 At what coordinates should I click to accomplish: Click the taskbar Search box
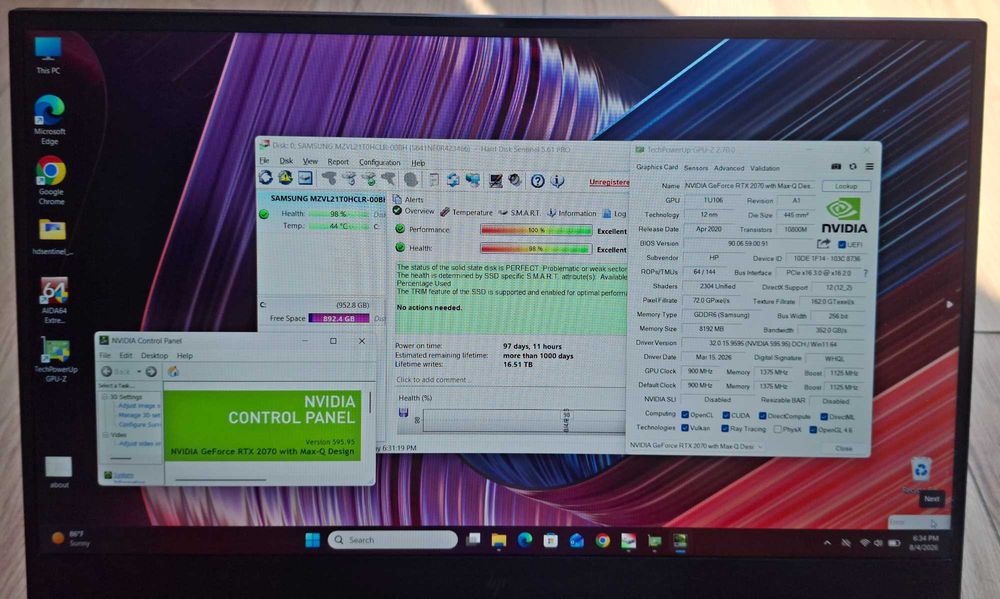[x=393, y=540]
